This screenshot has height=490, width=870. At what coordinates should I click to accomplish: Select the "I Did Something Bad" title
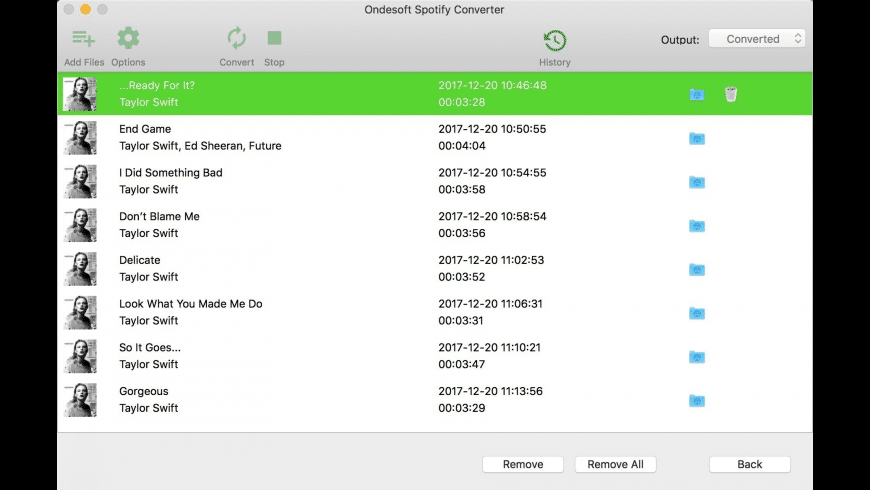pyautogui.click(x=171, y=173)
